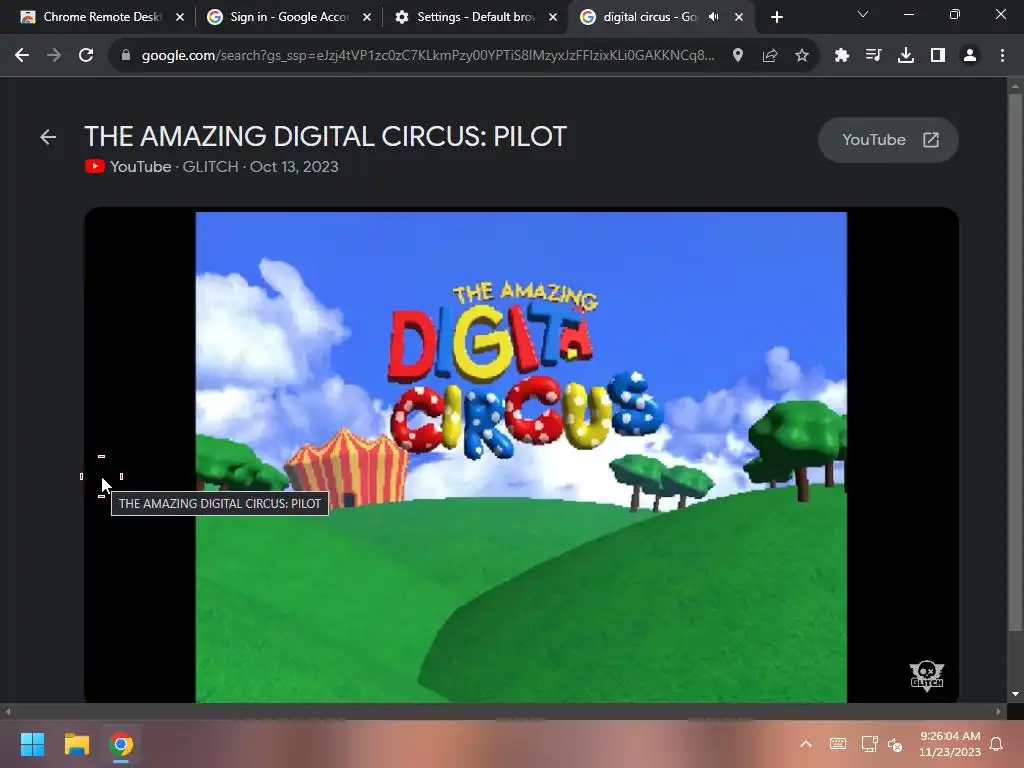Show hidden system tray icons chevron
The image size is (1024, 768).
point(806,744)
